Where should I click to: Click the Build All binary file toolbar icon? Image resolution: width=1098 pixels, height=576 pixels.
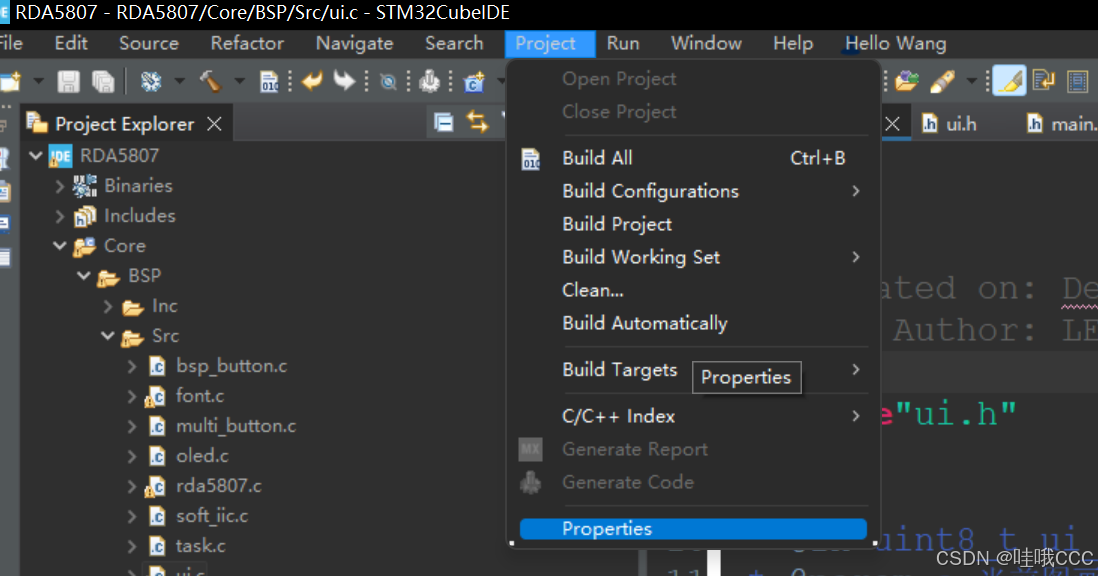(x=270, y=82)
